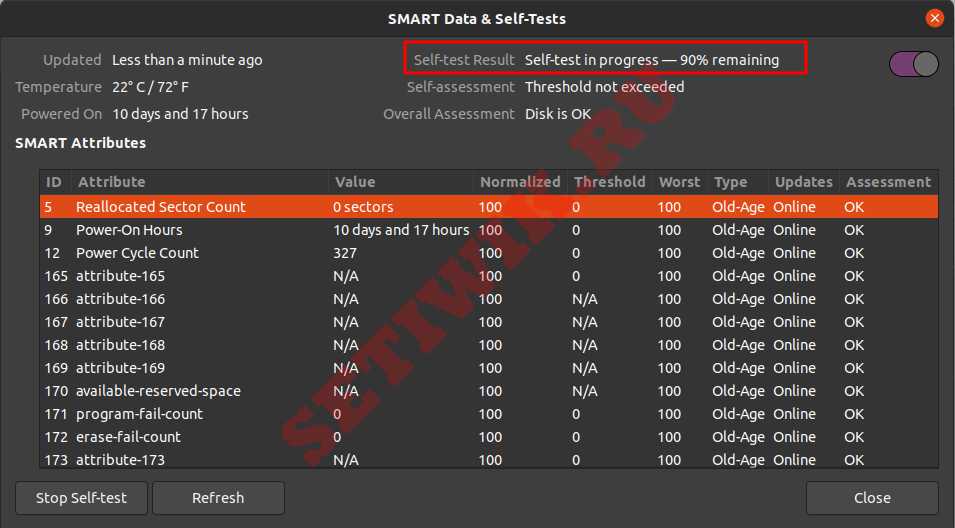Close the dialog with the orange X icon
This screenshot has height=528, width=955.
pos(934,18)
